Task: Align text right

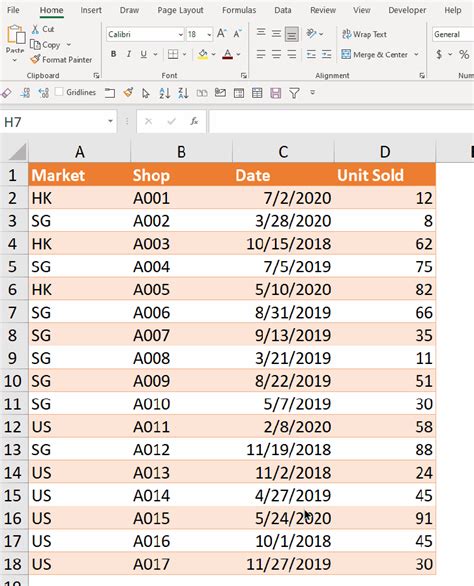Action: click(x=292, y=55)
